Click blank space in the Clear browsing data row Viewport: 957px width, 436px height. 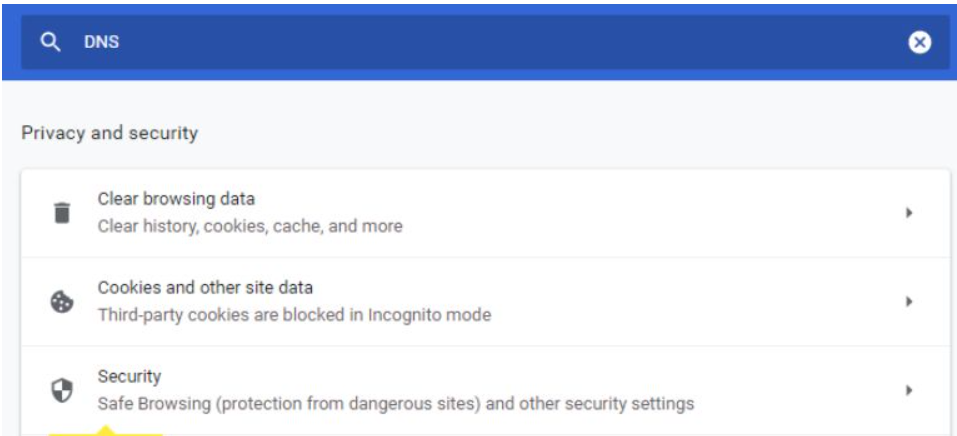(x=650, y=213)
